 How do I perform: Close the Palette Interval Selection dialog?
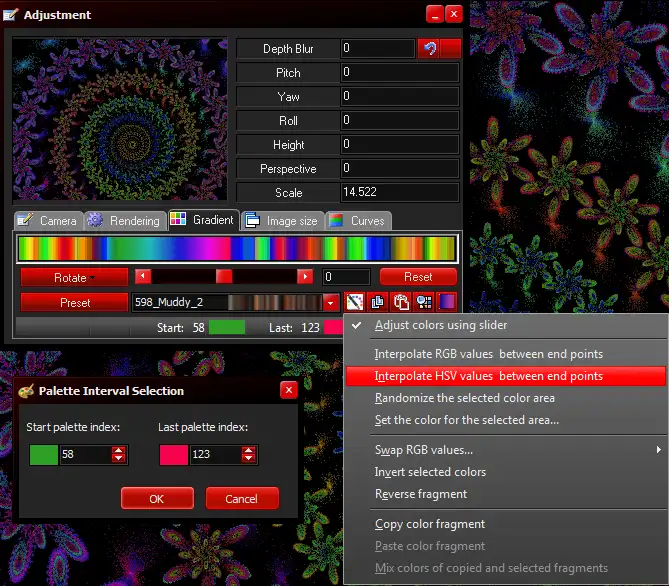[x=289, y=390]
